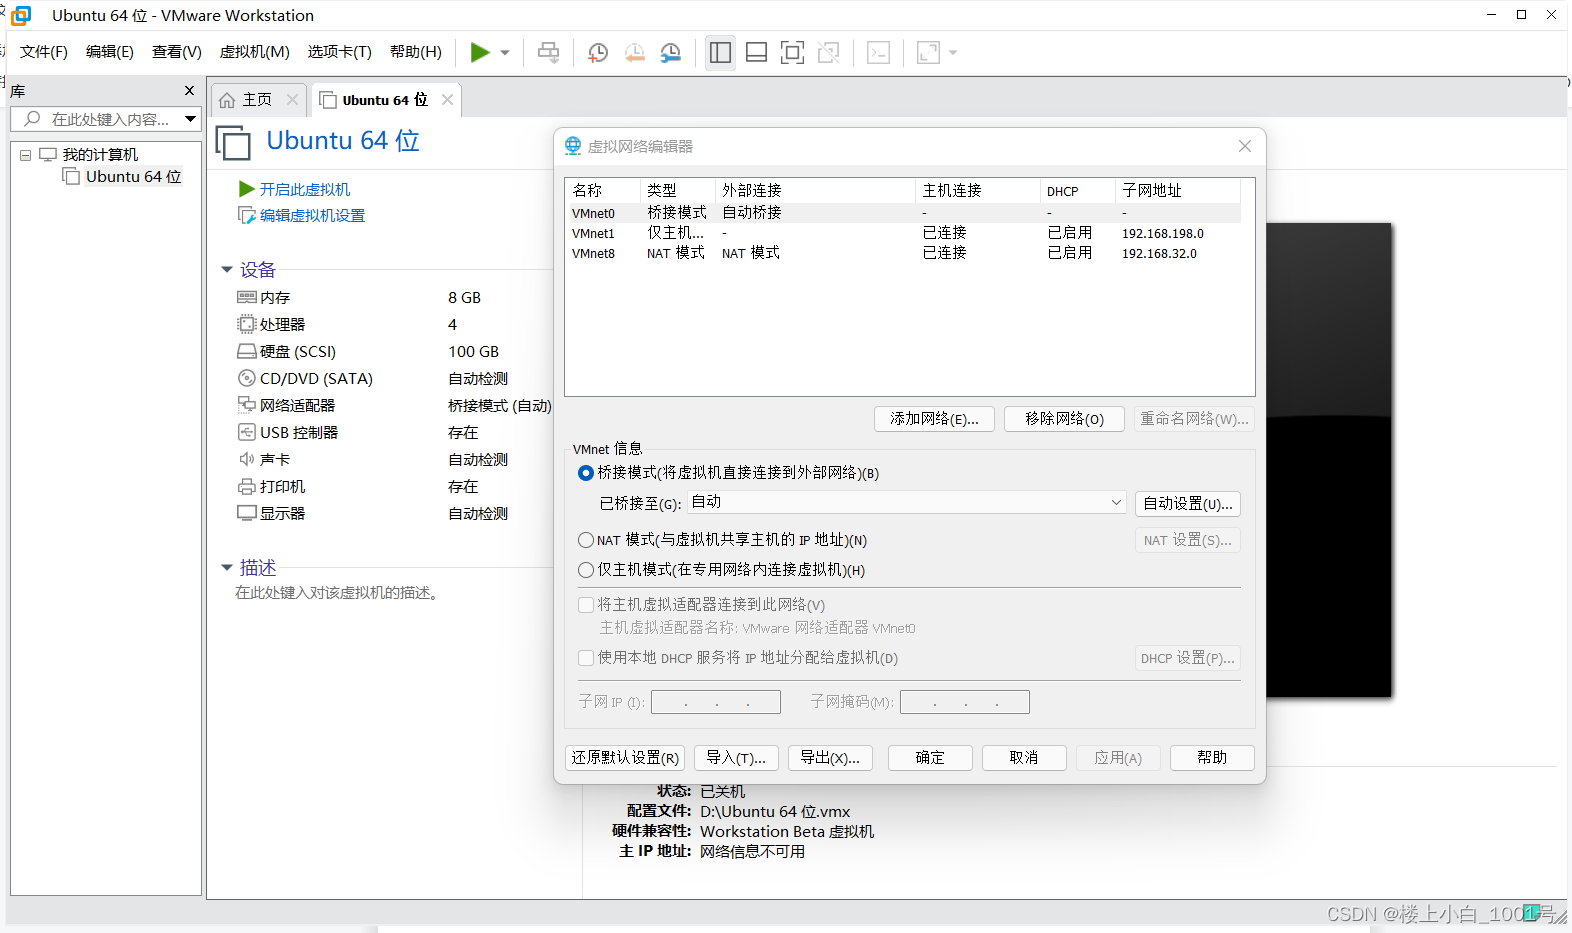Open the 帮助(H) menu
This screenshot has width=1572, height=933.
tap(416, 52)
